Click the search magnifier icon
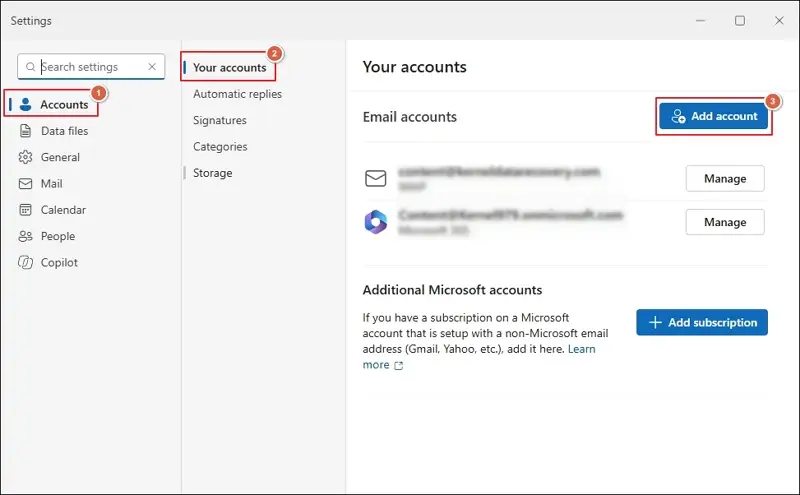Viewport: 800px width, 495px height. [x=31, y=67]
